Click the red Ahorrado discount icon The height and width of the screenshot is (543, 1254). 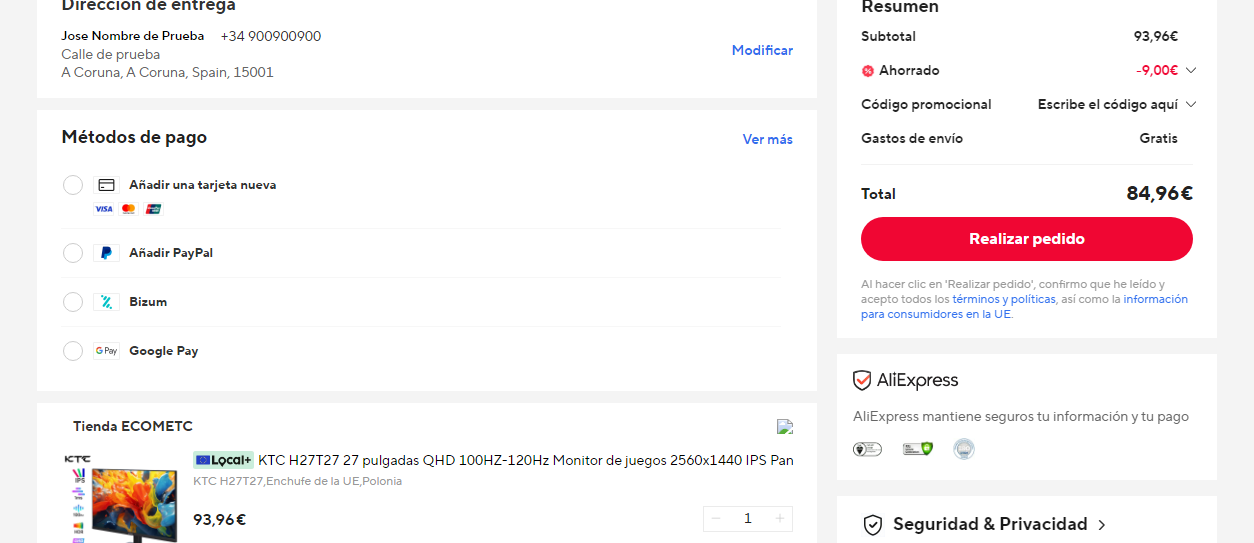(868, 71)
